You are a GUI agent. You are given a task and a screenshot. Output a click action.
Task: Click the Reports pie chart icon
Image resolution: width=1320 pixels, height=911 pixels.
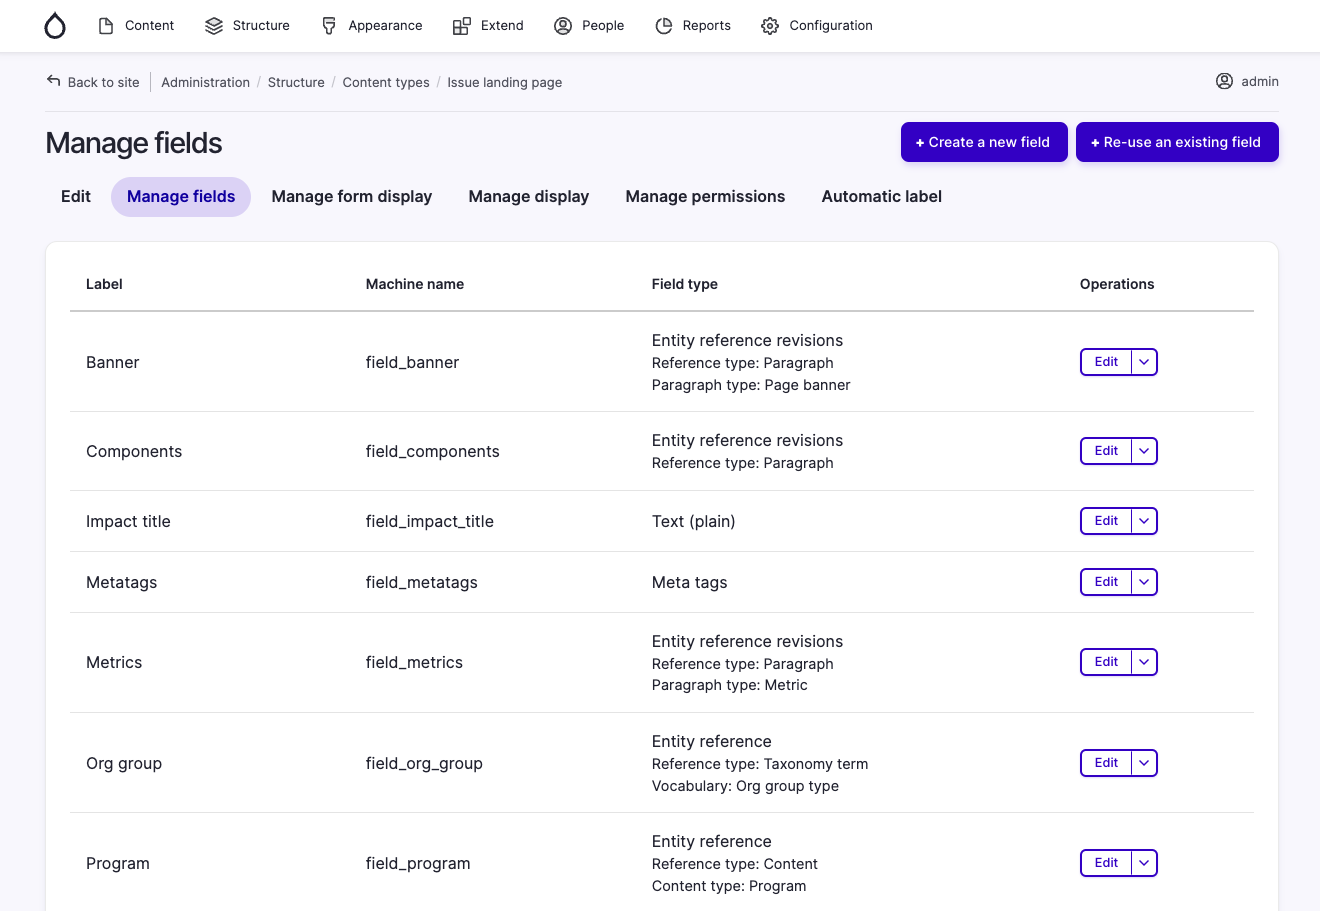(664, 26)
